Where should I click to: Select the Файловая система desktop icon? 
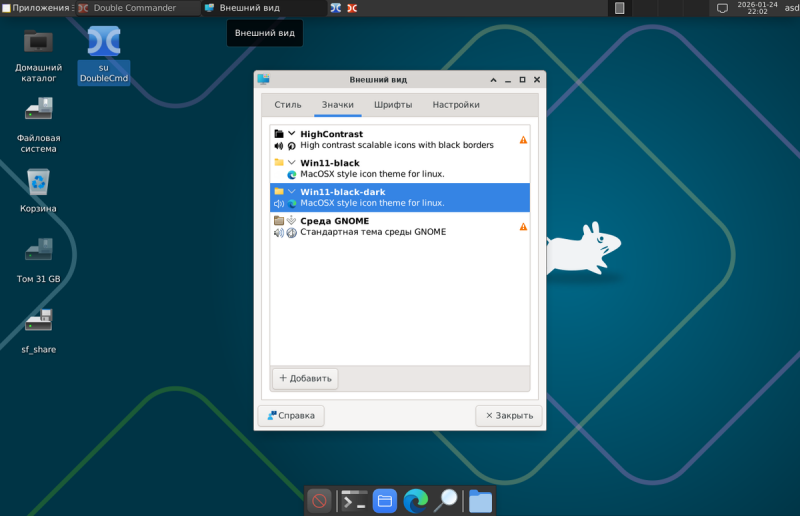38,126
